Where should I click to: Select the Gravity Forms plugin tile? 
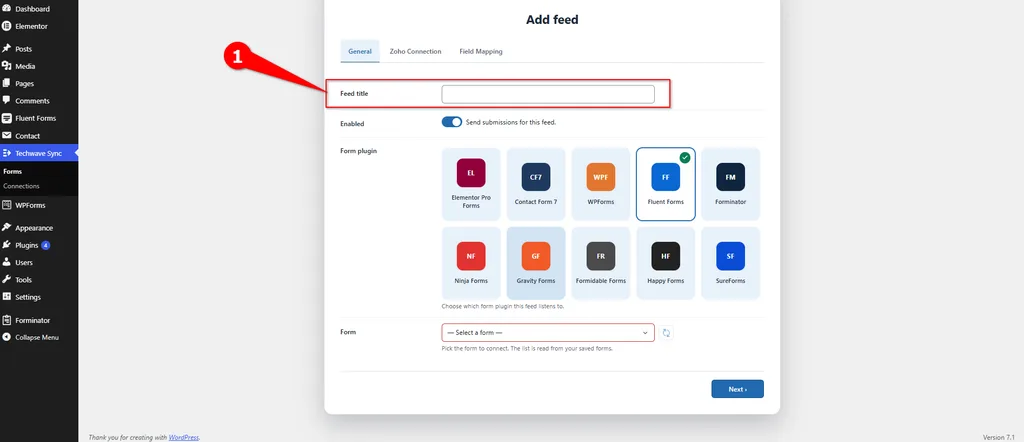point(536,263)
